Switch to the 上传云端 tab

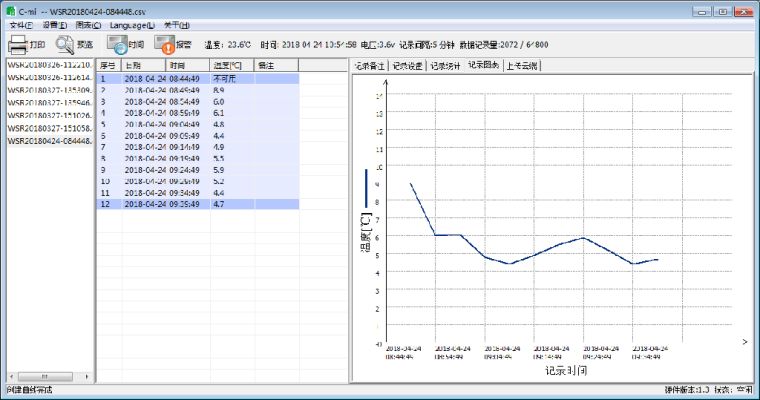coord(522,65)
